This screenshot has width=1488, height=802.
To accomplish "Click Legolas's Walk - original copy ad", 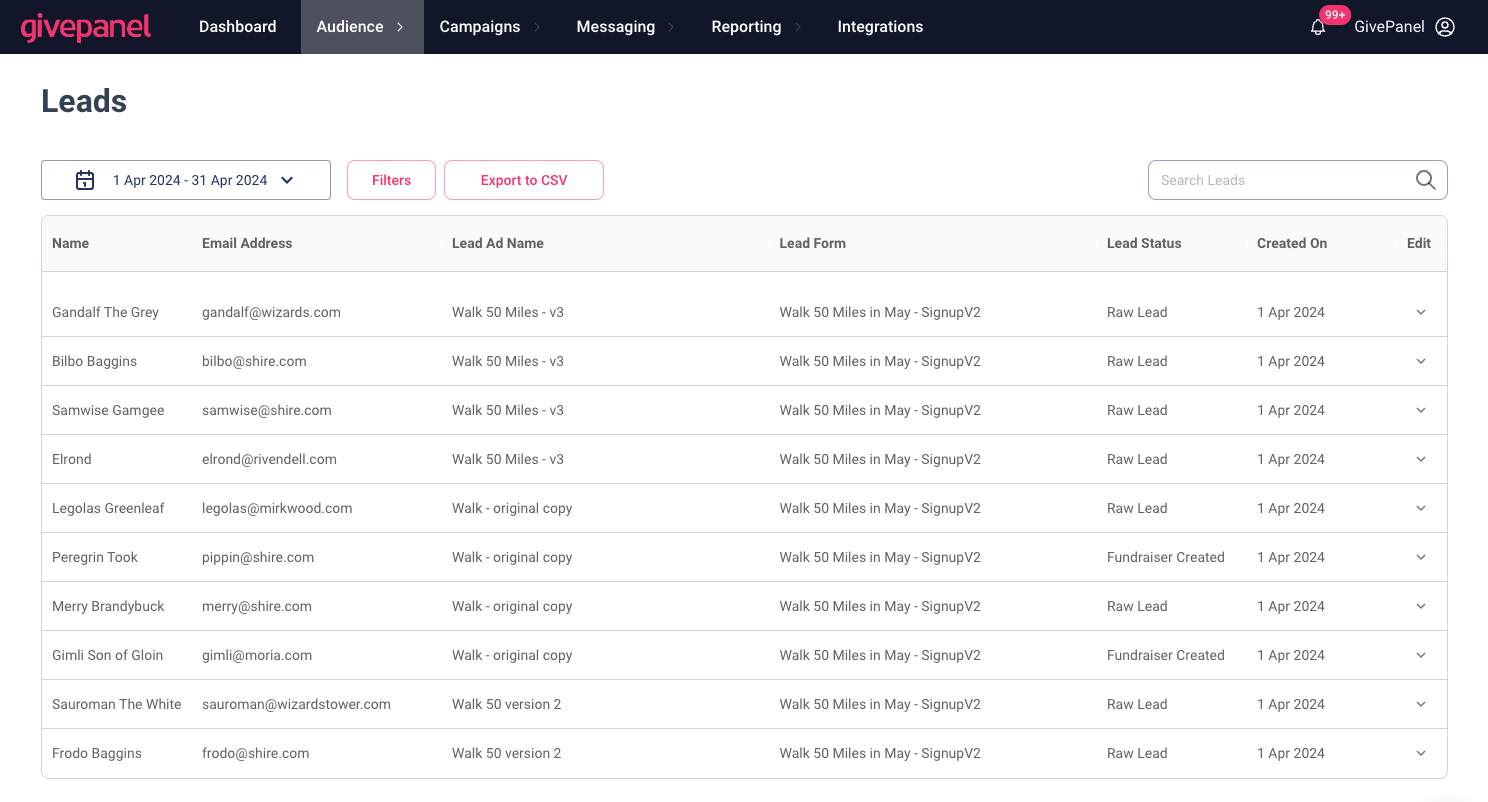I will point(512,508).
